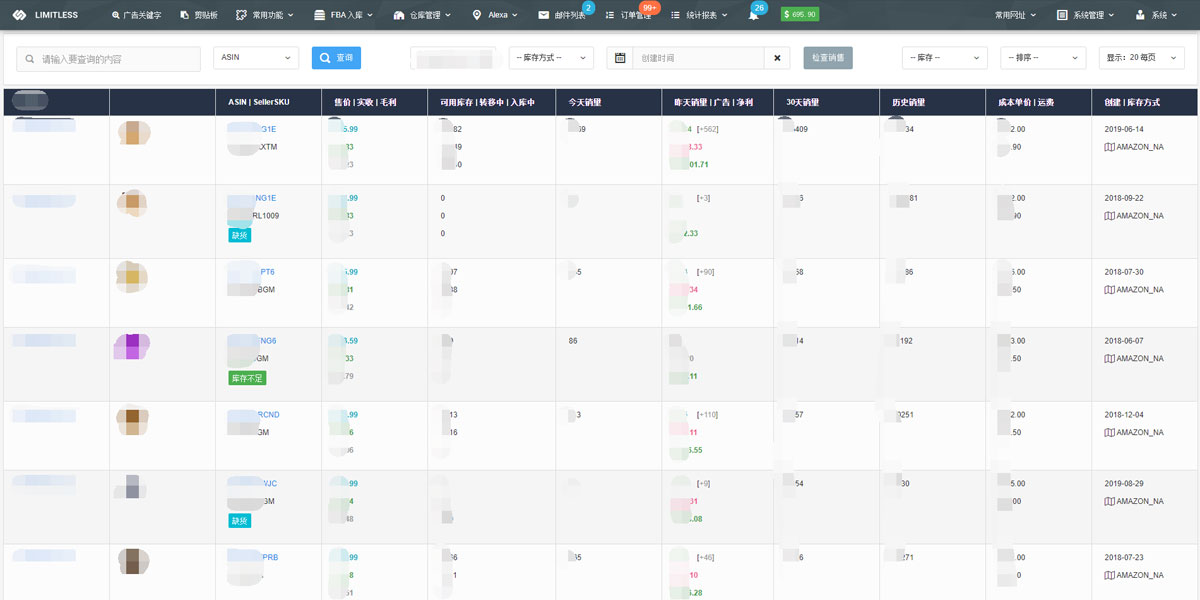The height and width of the screenshot is (600, 1200).
Task: Click the blue 查询 search button
Action: [336, 58]
